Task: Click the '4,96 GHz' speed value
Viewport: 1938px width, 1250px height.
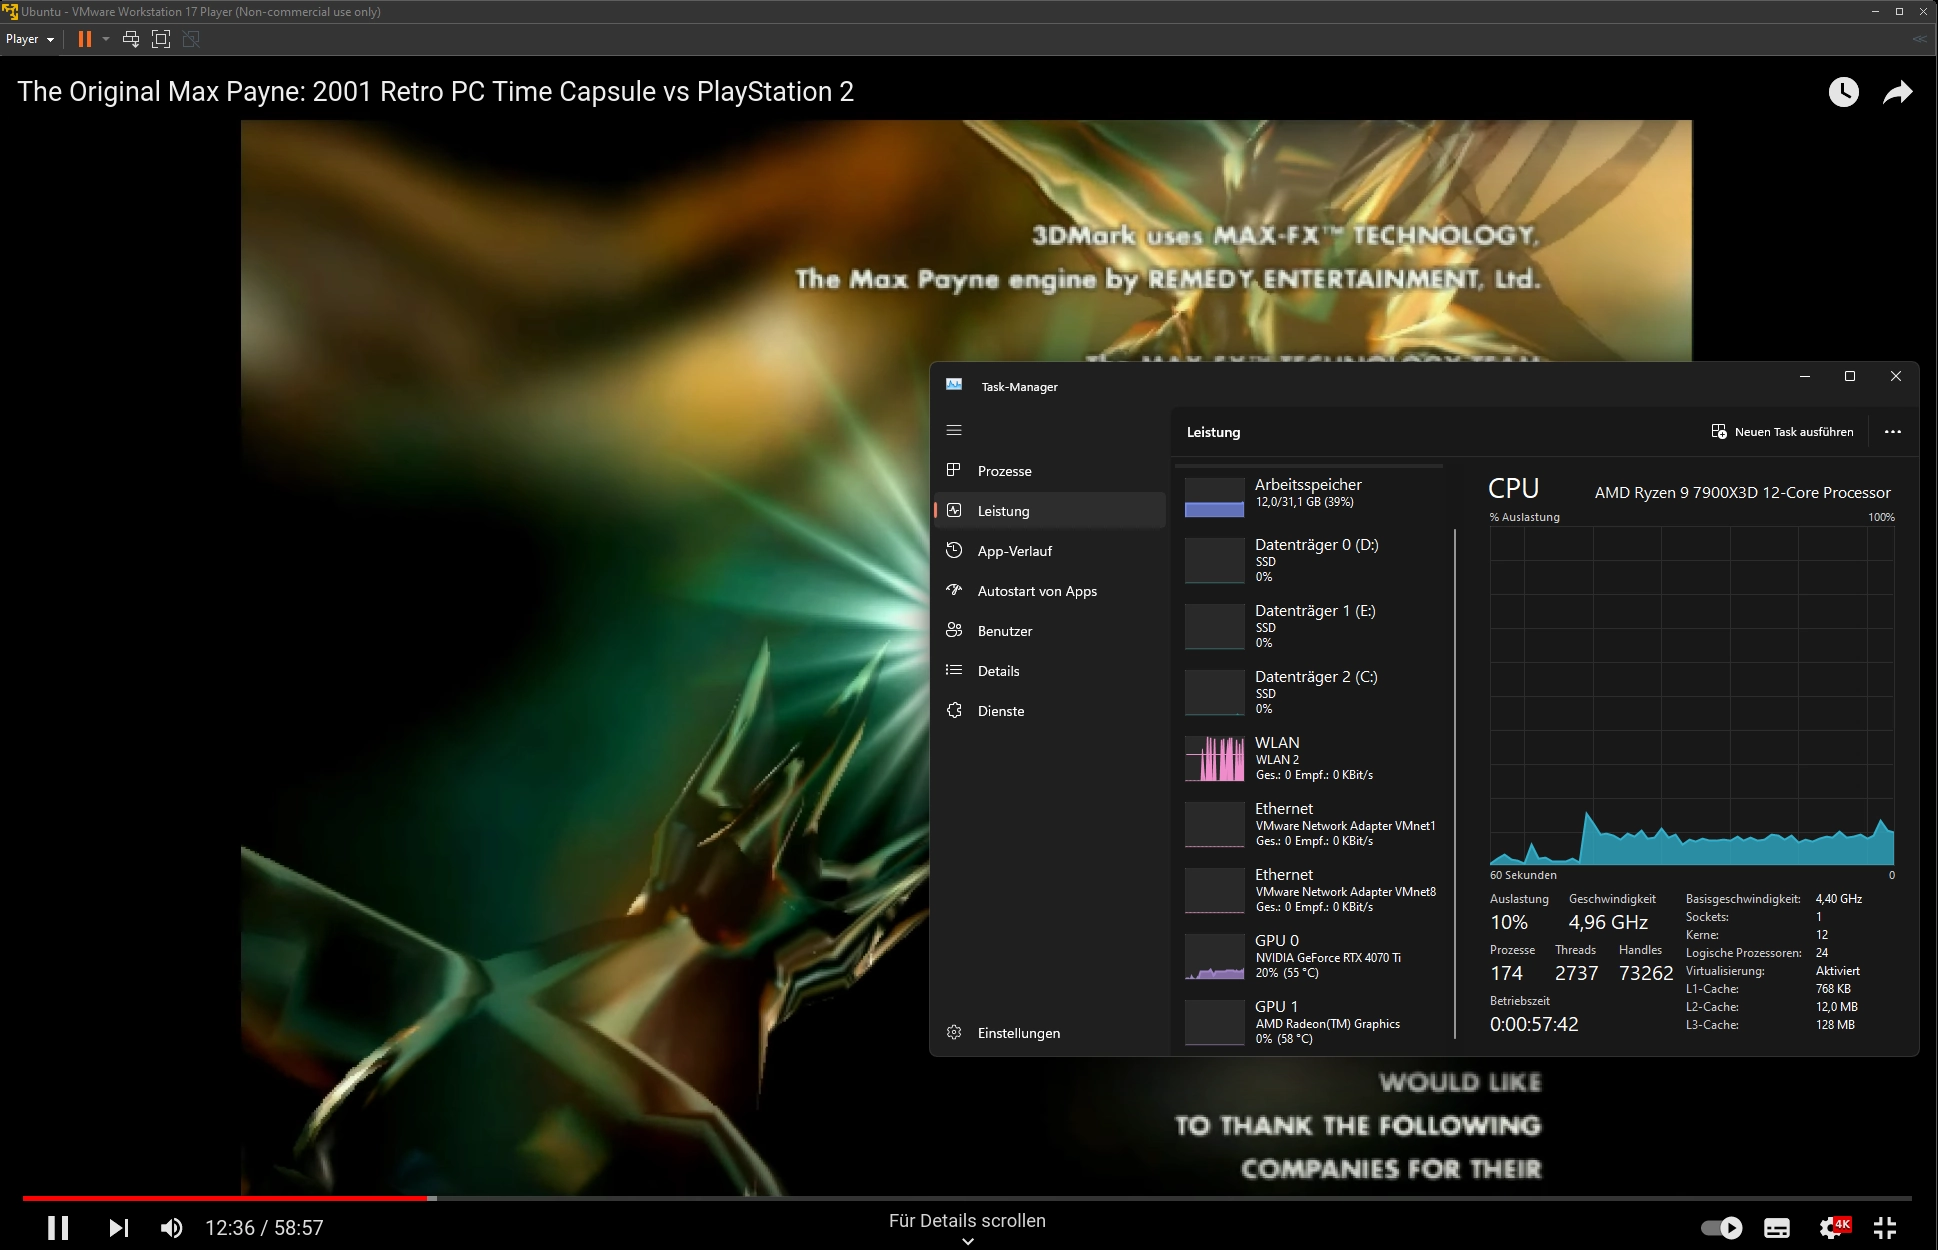Action: pos(1608,922)
